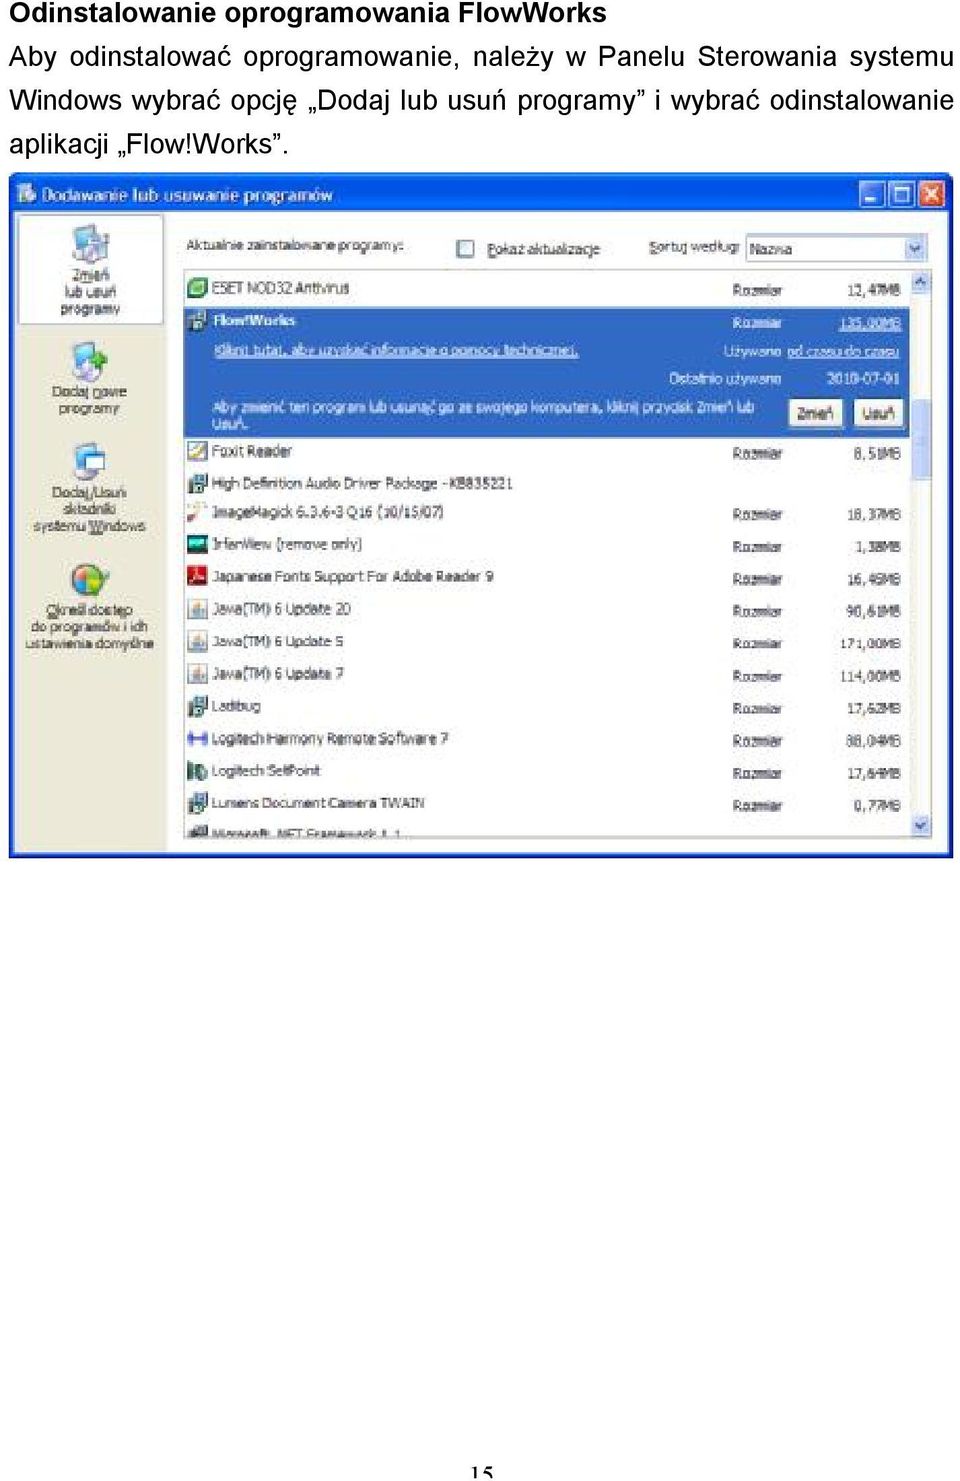
Task: Click the Java 6 Update 7 icon
Action: click(x=197, y=674)
